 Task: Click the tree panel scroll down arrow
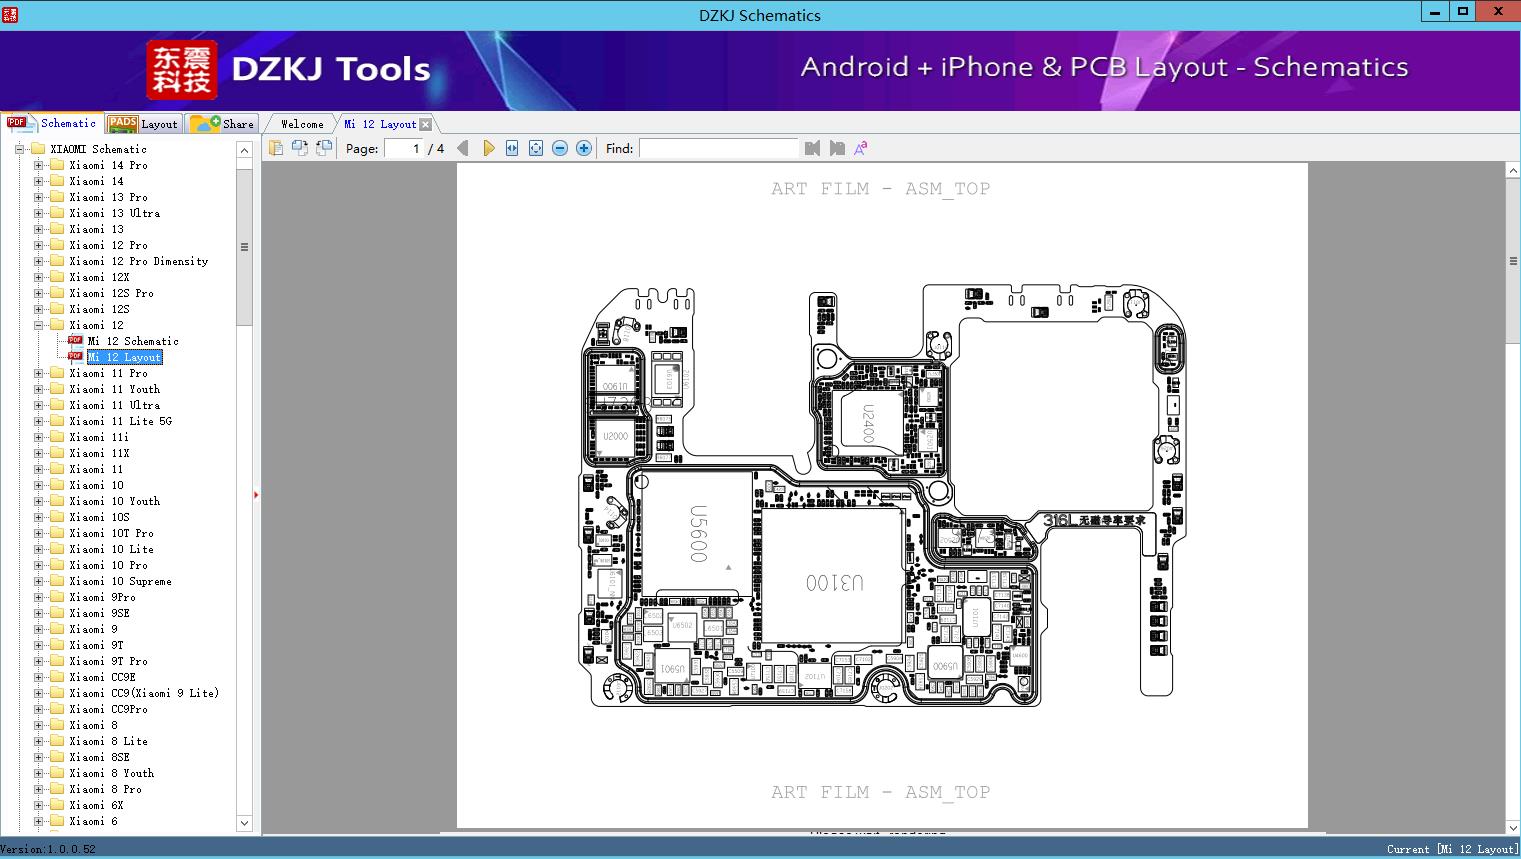(x=244, y=823)
